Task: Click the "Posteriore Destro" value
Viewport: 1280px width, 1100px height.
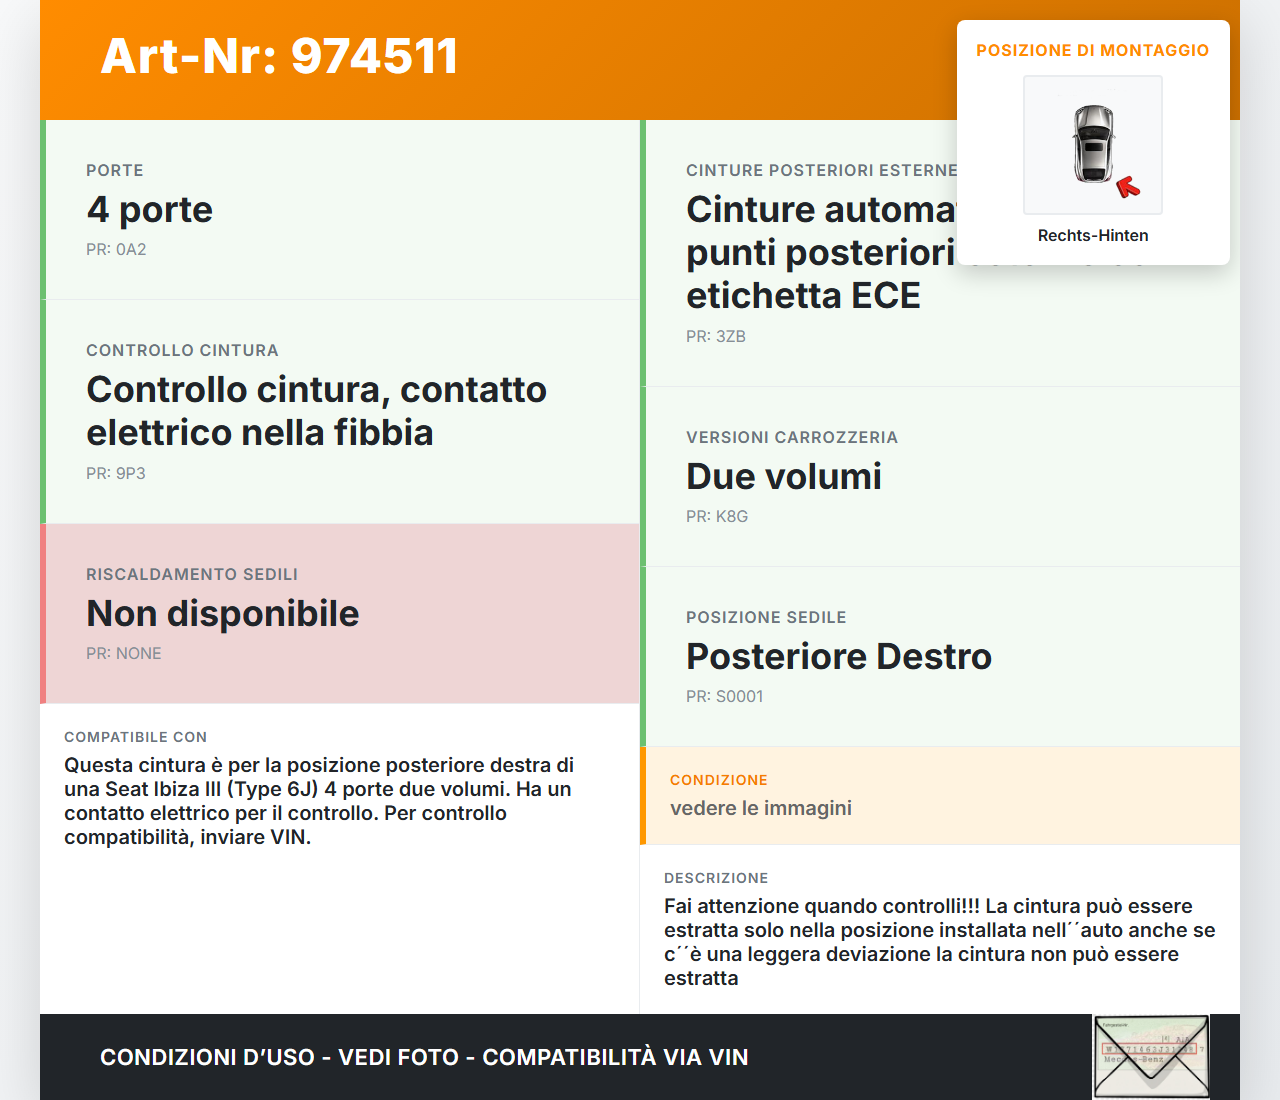Action: point(839,656)
